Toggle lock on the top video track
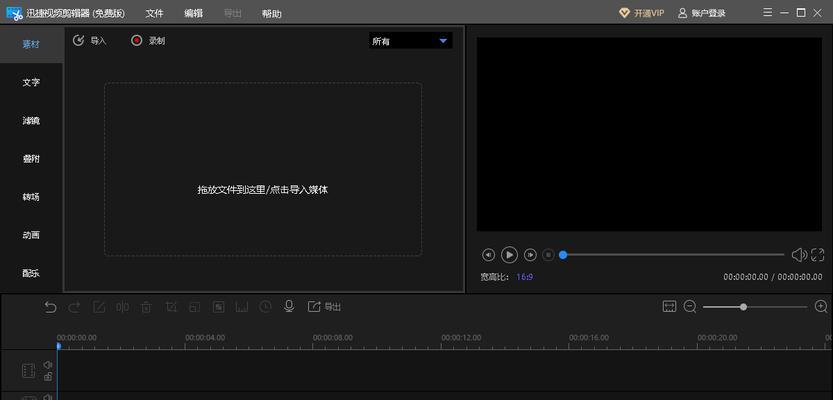833x400 pixels. (48, 376)
